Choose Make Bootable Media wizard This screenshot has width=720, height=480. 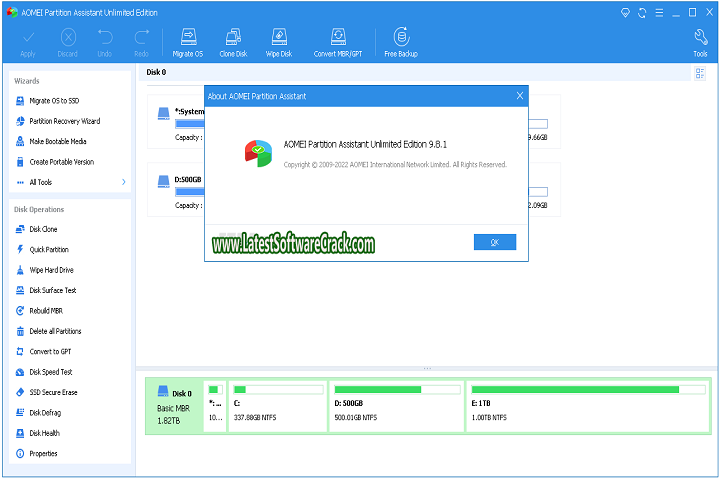57,141
